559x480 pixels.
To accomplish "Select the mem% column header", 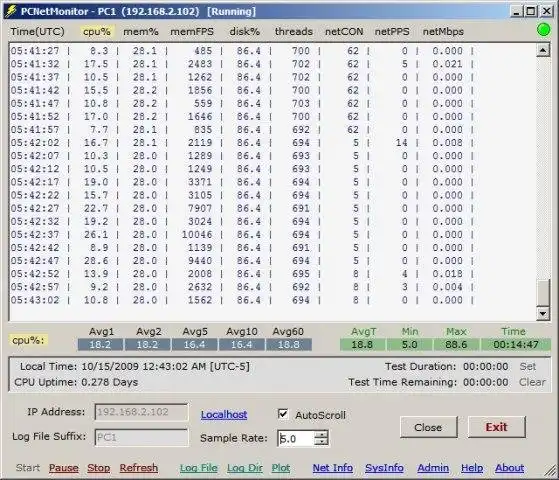I will coord(141,31).
